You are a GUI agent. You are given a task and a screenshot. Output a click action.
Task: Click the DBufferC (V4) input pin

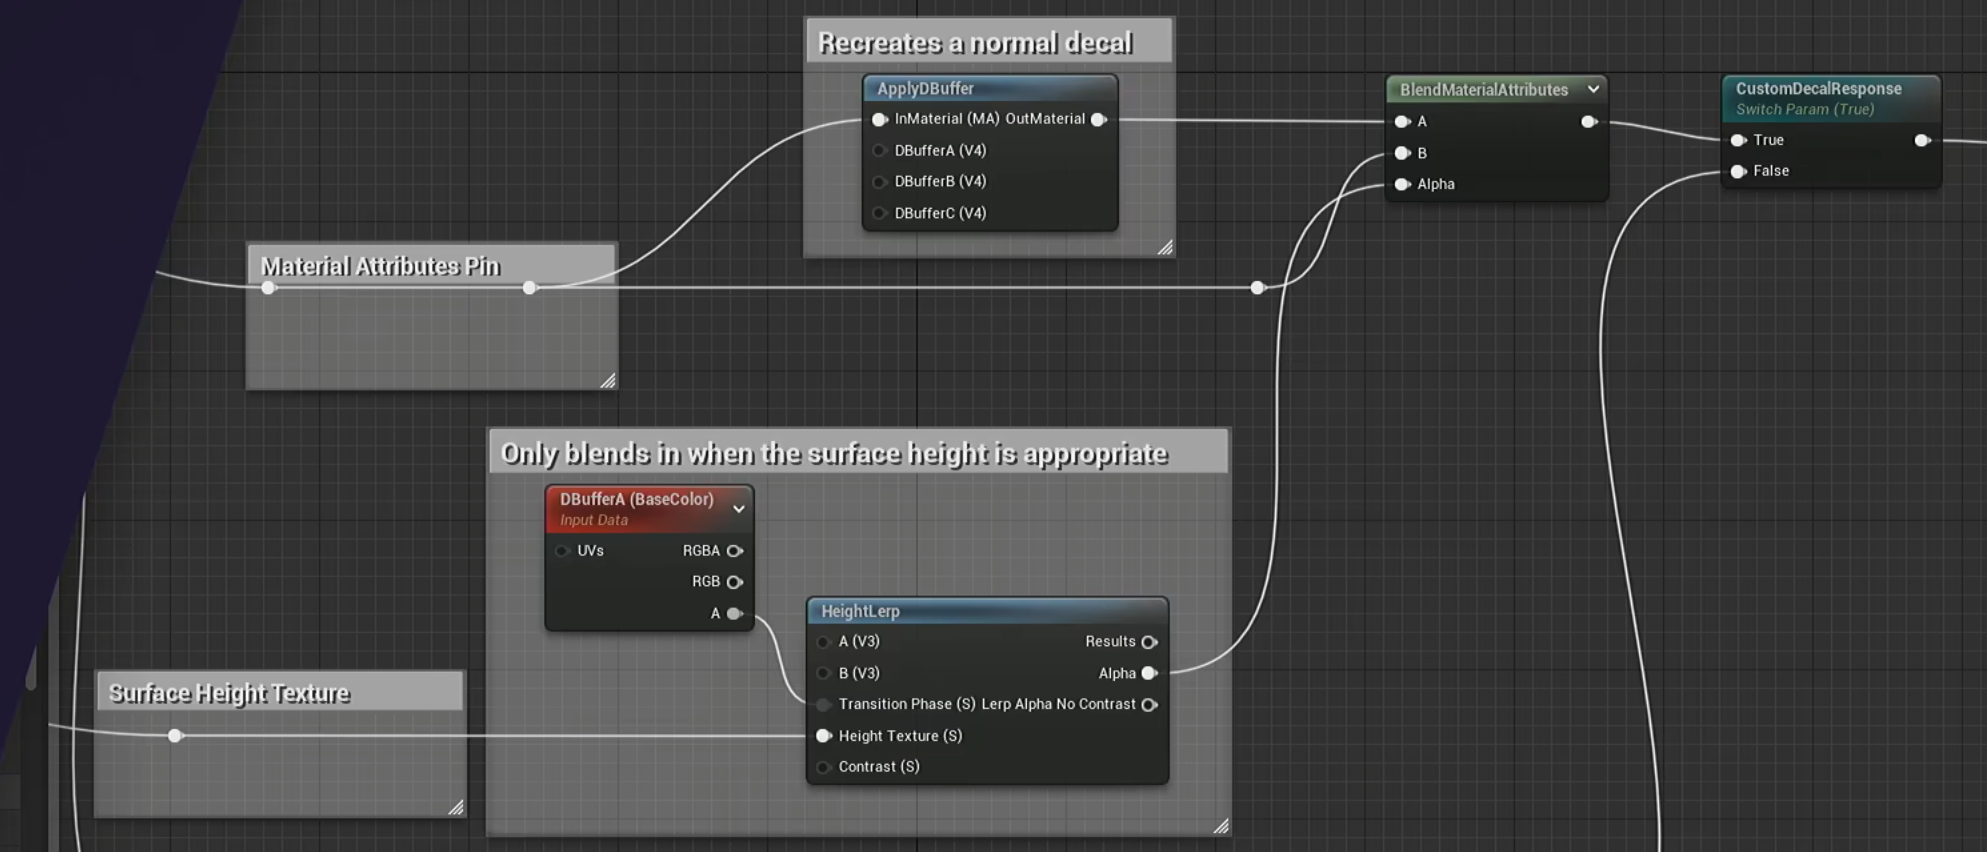click(x=880, y=213)
